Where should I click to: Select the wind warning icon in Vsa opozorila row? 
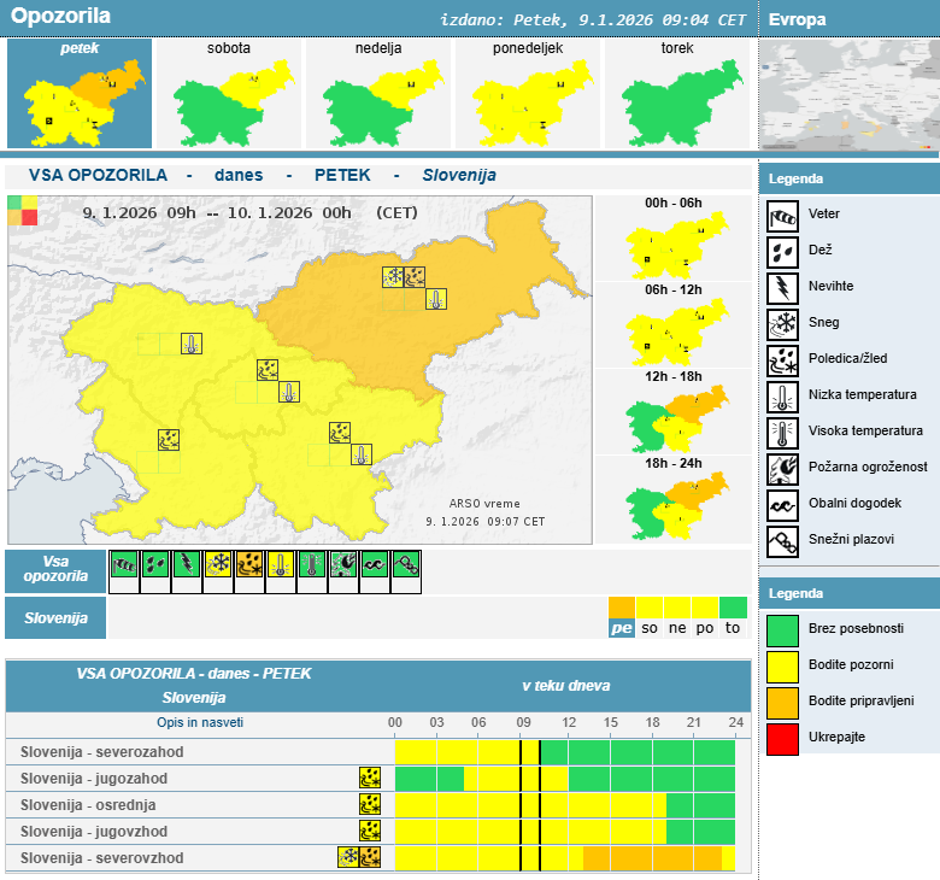pyautogui.click(x=124, y=565)
